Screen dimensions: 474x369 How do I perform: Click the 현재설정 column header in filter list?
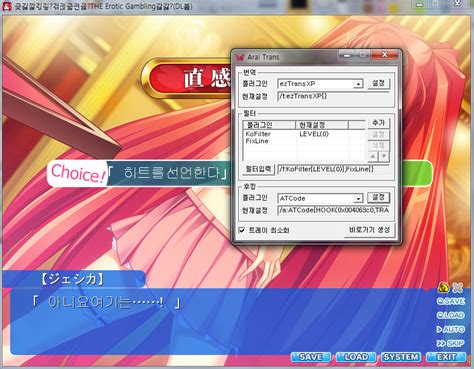[322, 125]
